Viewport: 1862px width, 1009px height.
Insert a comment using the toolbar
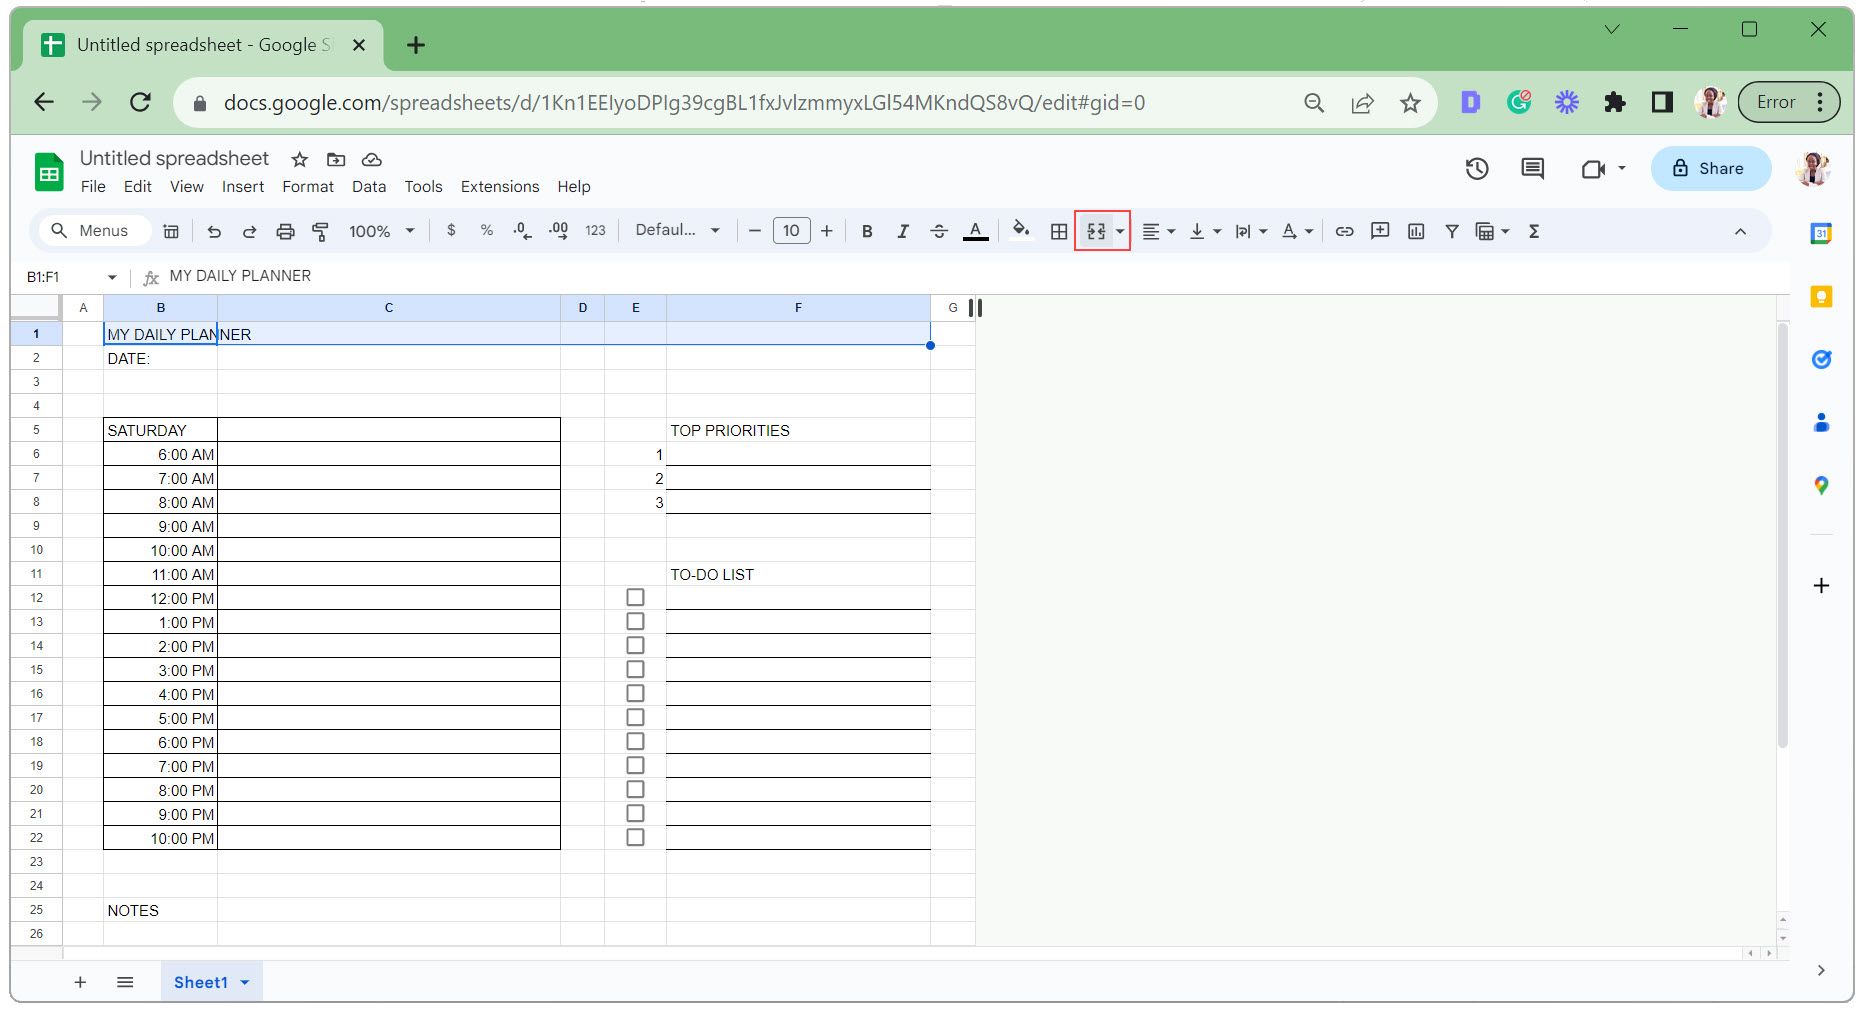pyautogui.click(x=1380, y=231)
